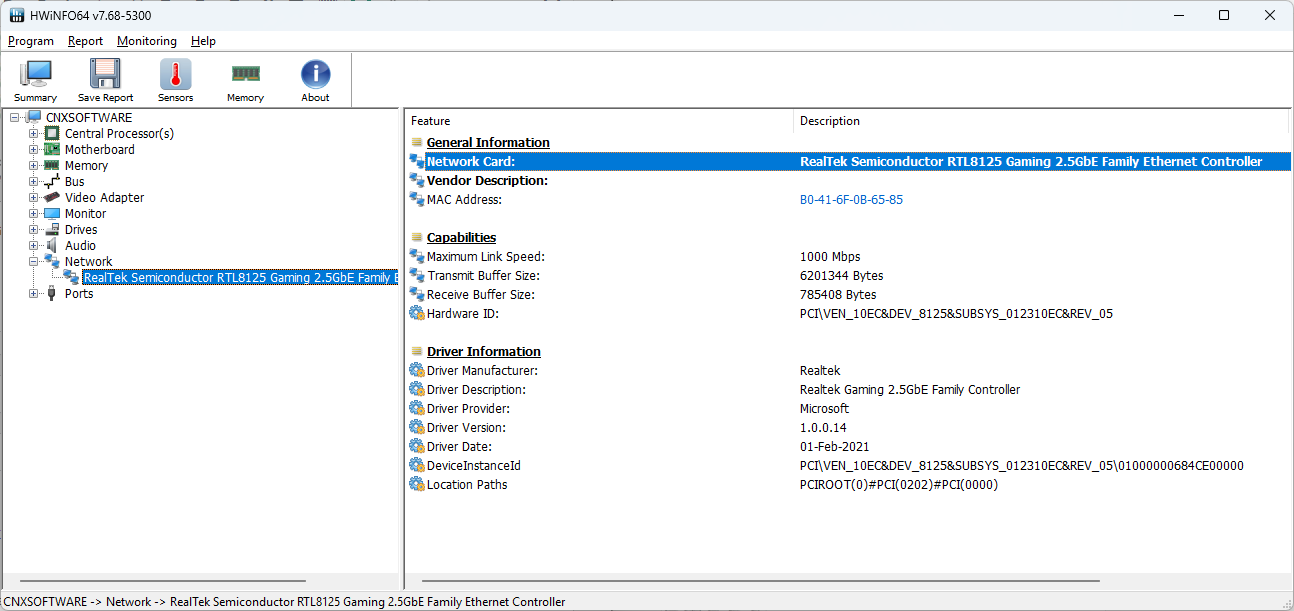Expand the Ports node
The height and width of the screenshot is (611, 1294).
(34, 294)
